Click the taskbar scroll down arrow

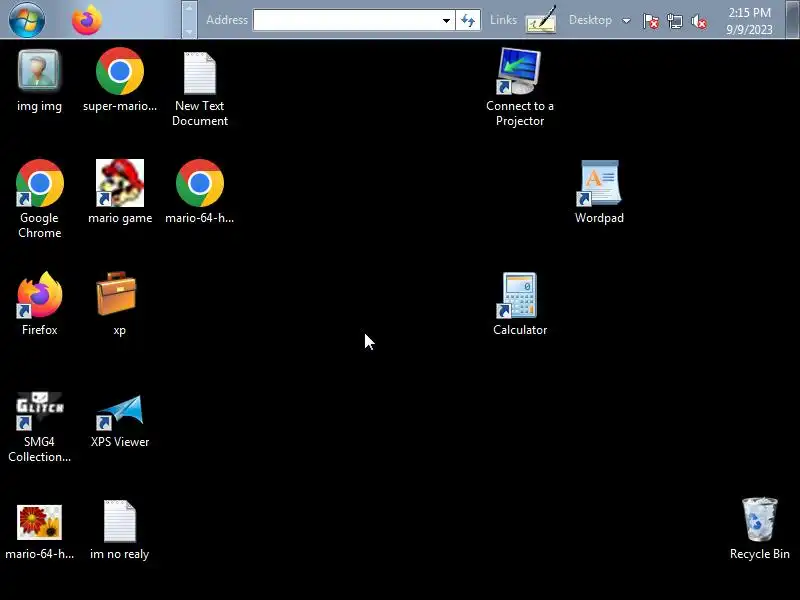(x=189, y=31)
